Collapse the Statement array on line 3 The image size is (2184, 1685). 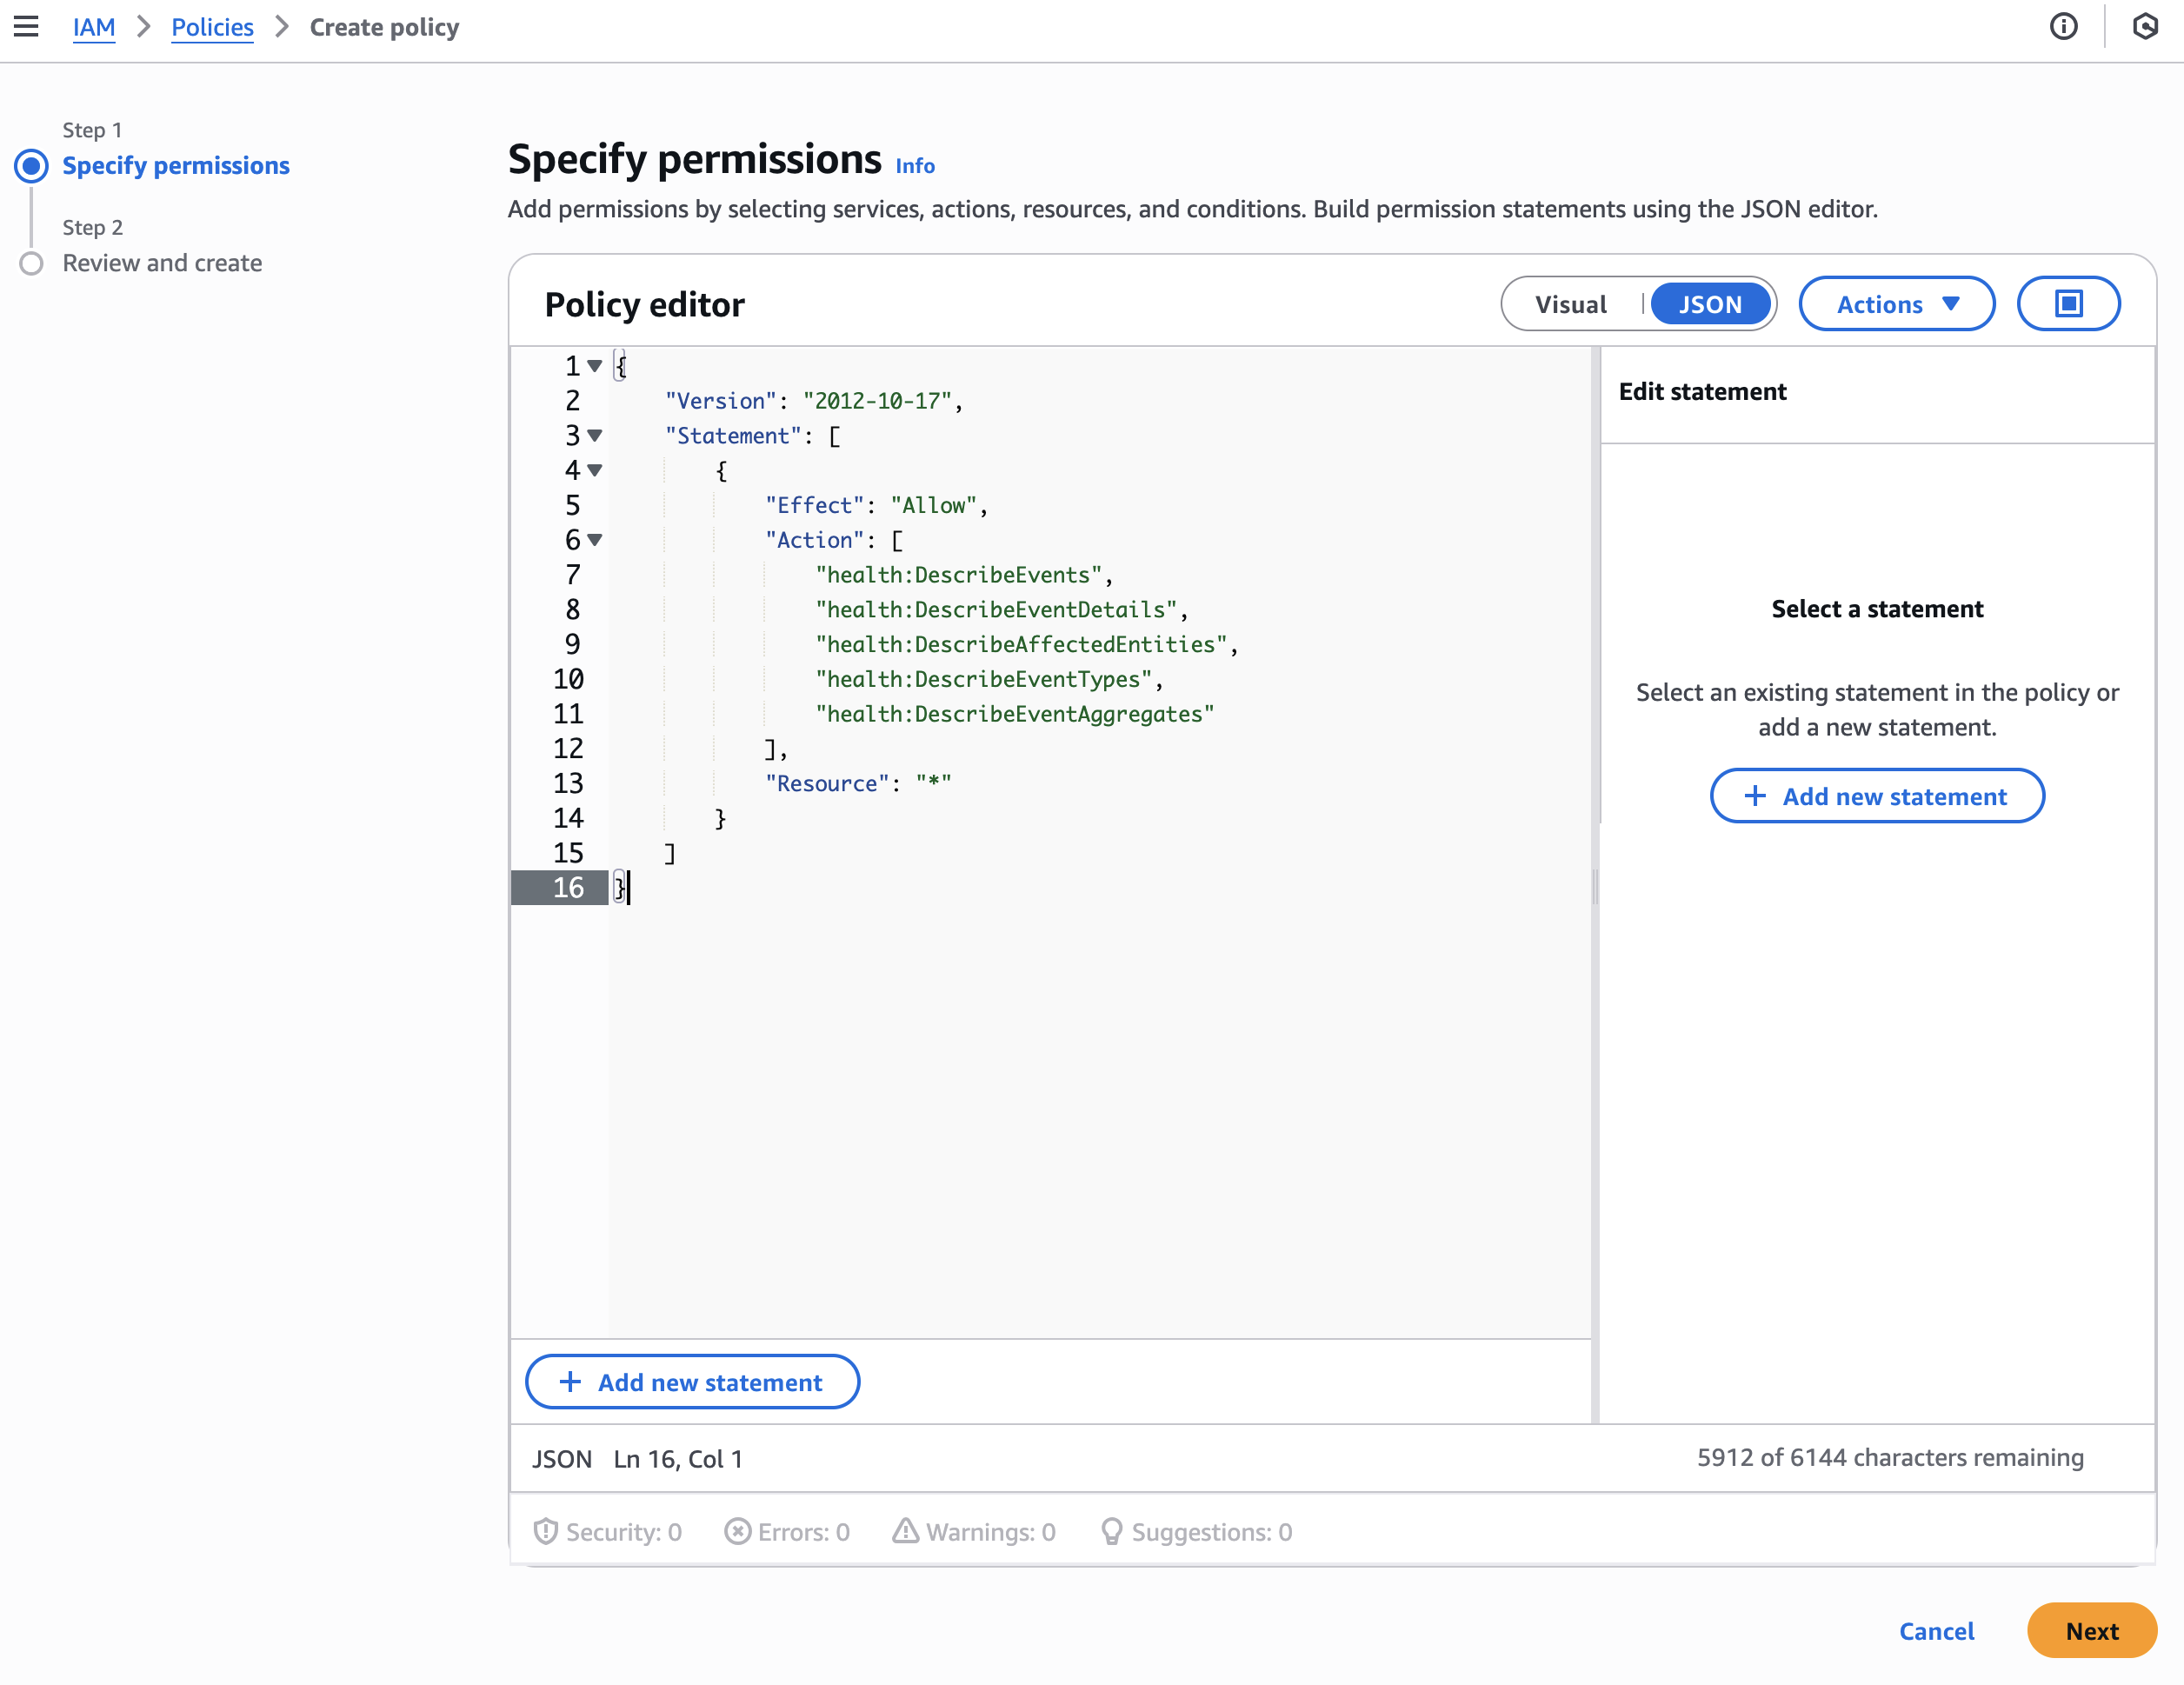click(595, 435)
